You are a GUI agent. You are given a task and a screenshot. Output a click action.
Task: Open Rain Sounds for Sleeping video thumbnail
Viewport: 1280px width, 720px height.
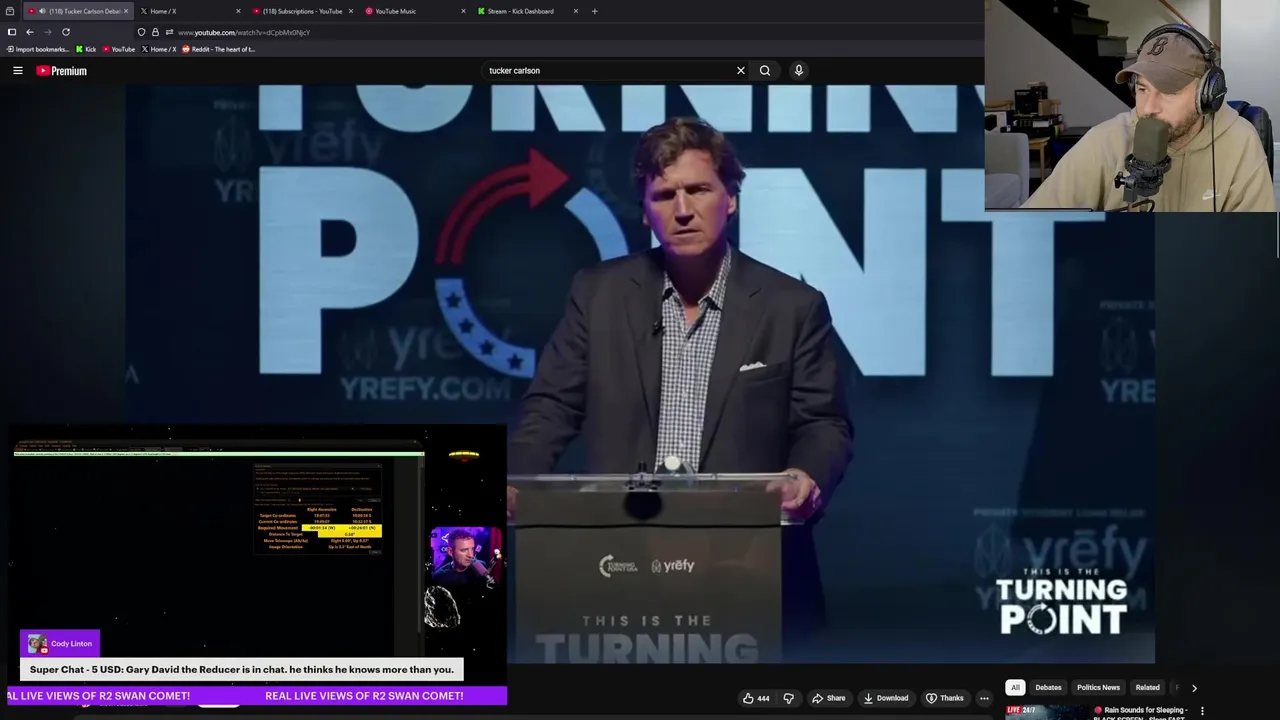point(1046,712)
